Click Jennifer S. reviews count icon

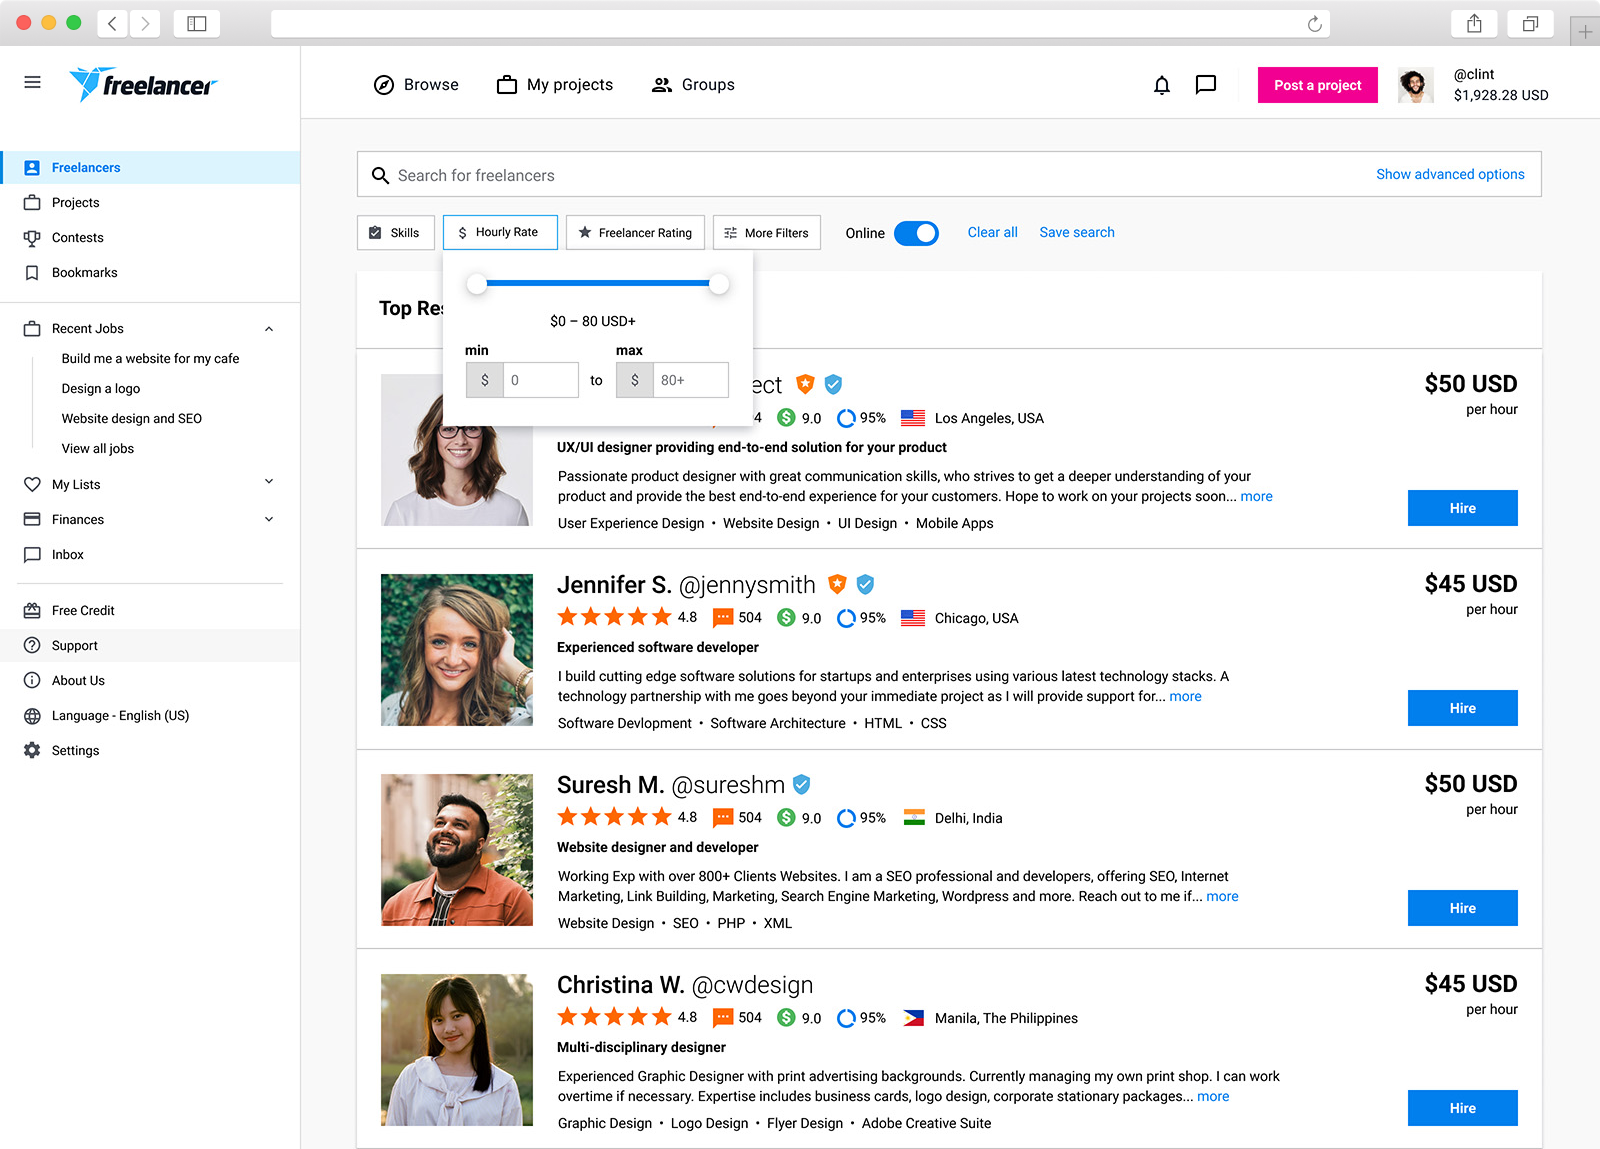(x=723, y=618)
